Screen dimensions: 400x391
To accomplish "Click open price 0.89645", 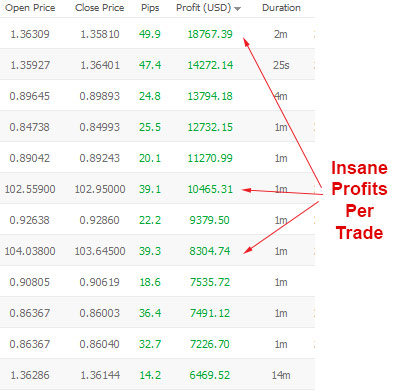I will coord(30,96).
